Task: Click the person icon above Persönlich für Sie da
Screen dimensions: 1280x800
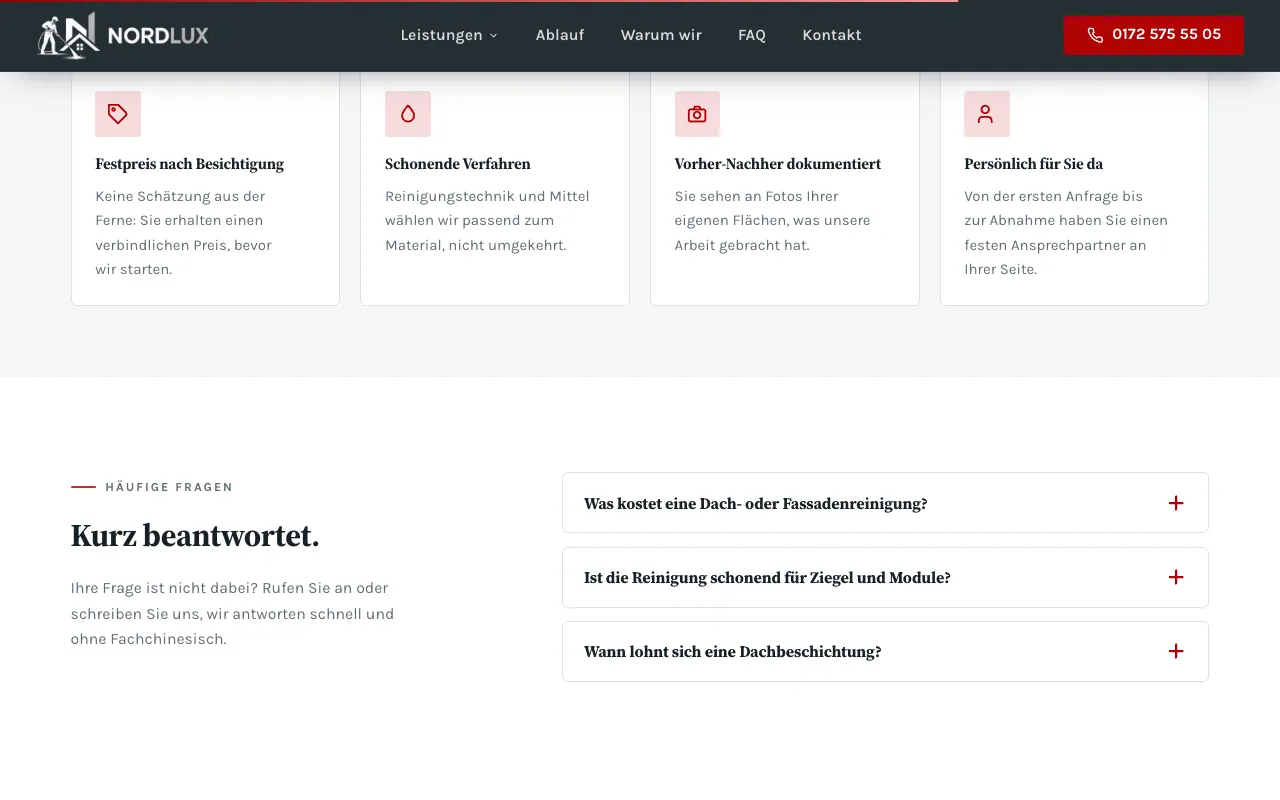Action: point(986,114)
